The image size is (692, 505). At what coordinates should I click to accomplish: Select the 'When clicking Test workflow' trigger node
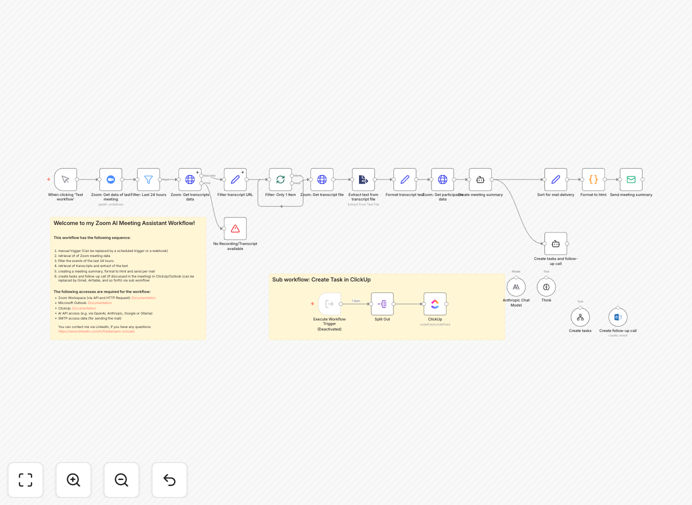click(x=65, y=179)
